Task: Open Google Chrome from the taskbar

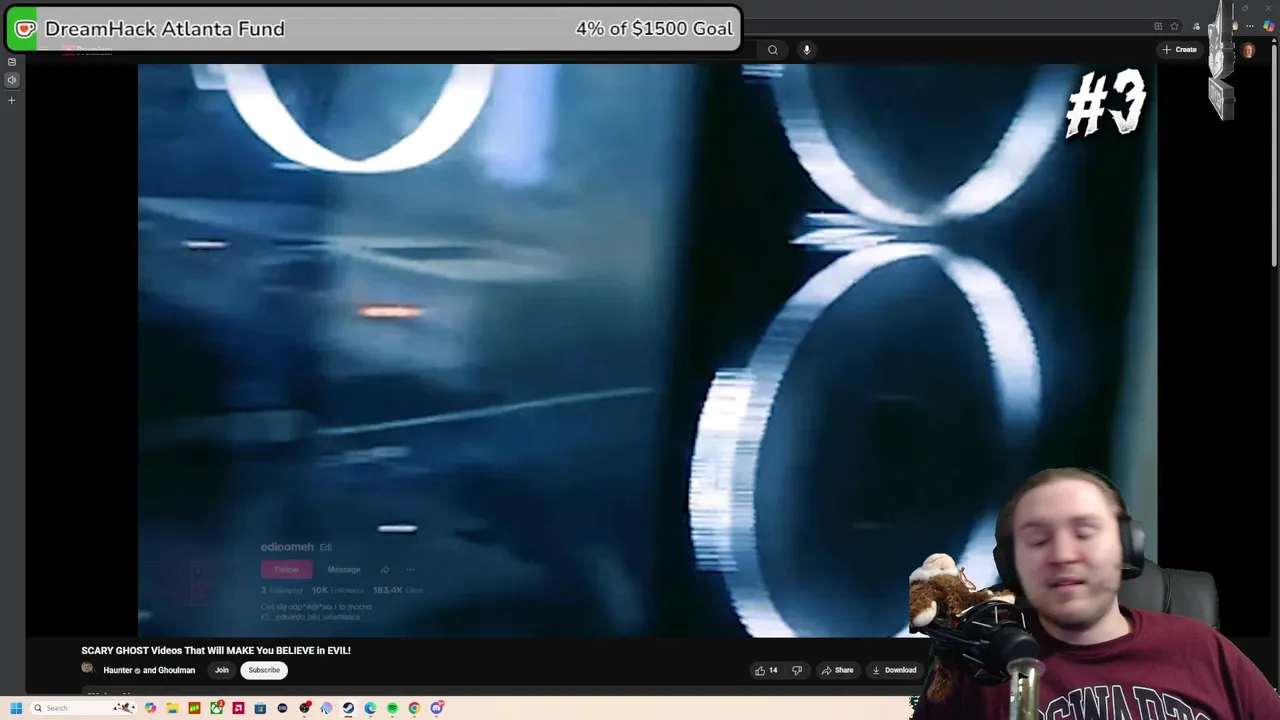Action: (x=414, y=708)
